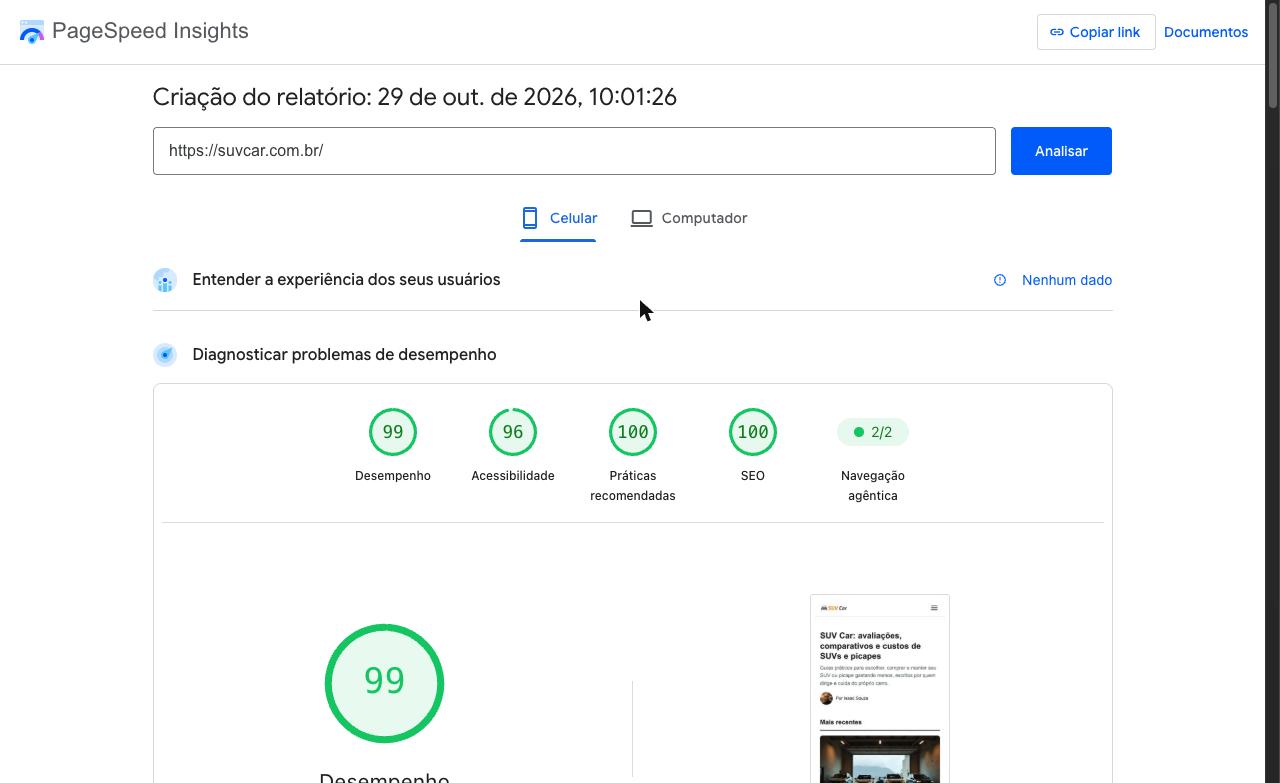
Task: Select the Desempenho score gauge 99
Action: pyautogui.click(x=393, y=432)
